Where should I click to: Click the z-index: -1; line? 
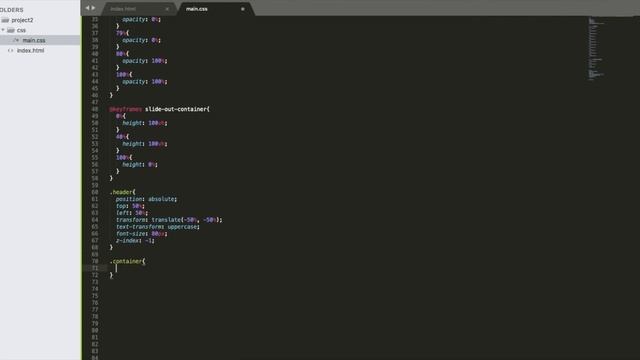tap(135, 240)
